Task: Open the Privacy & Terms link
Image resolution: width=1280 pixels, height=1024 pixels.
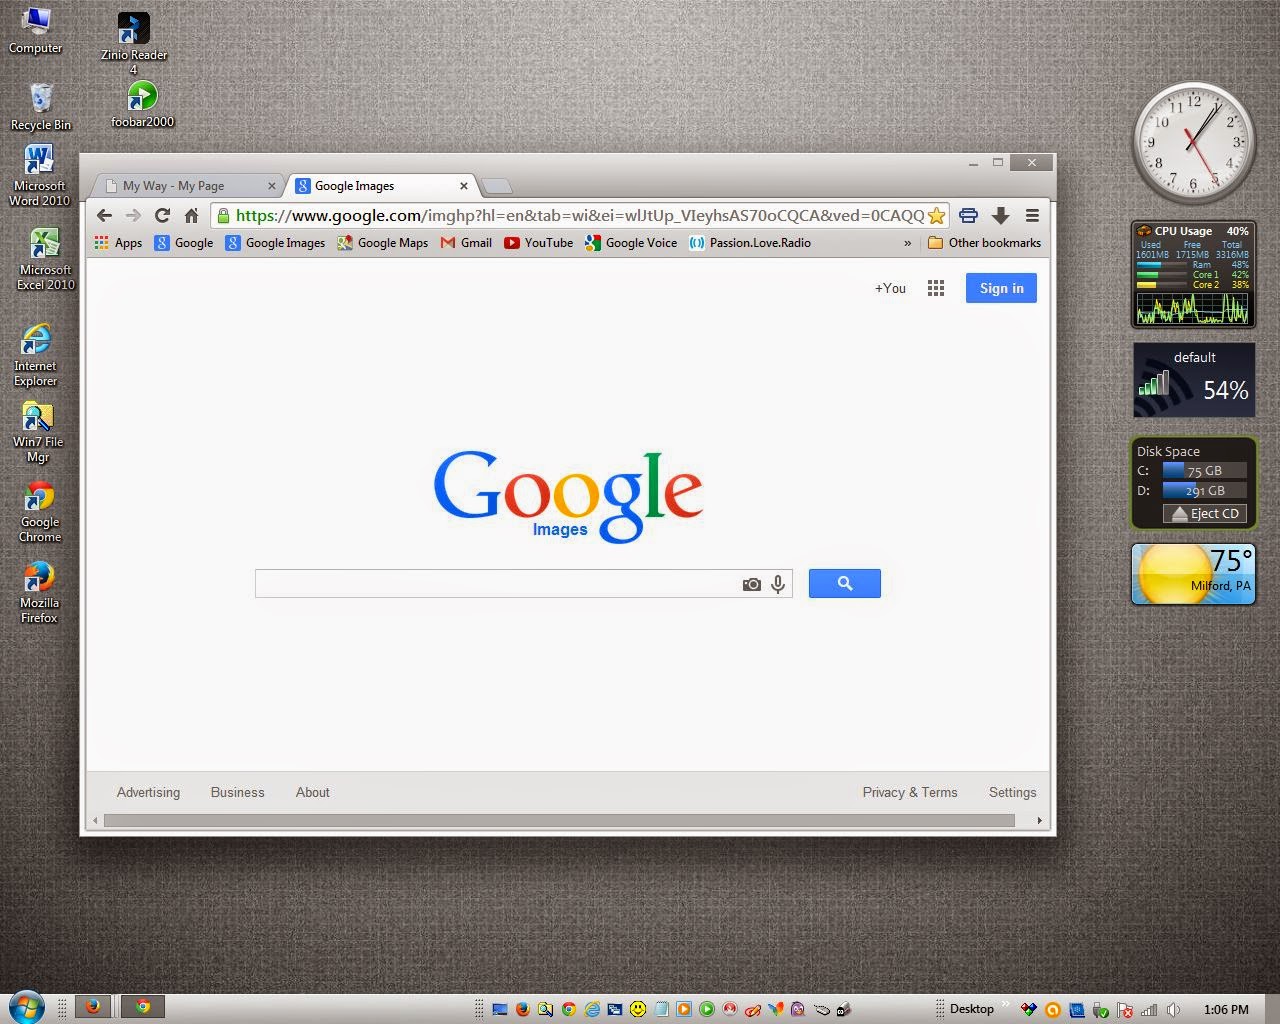Action: pos(909,792)
